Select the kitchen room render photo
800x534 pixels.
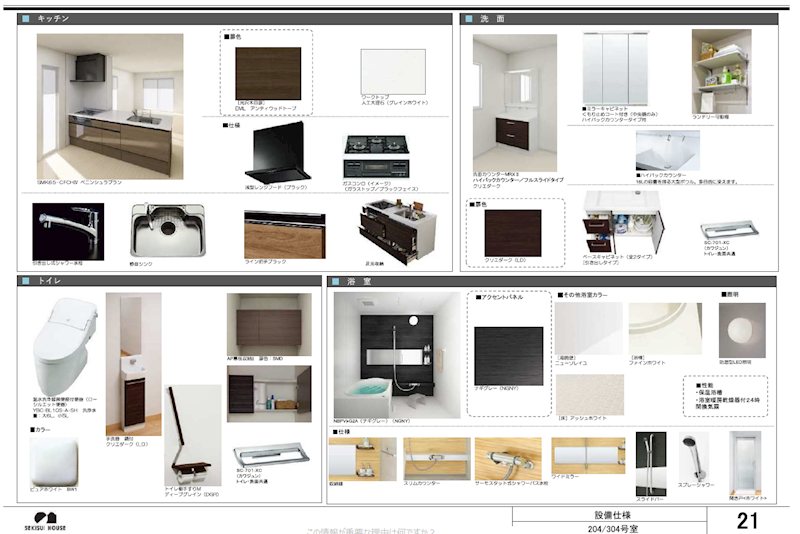110,106
